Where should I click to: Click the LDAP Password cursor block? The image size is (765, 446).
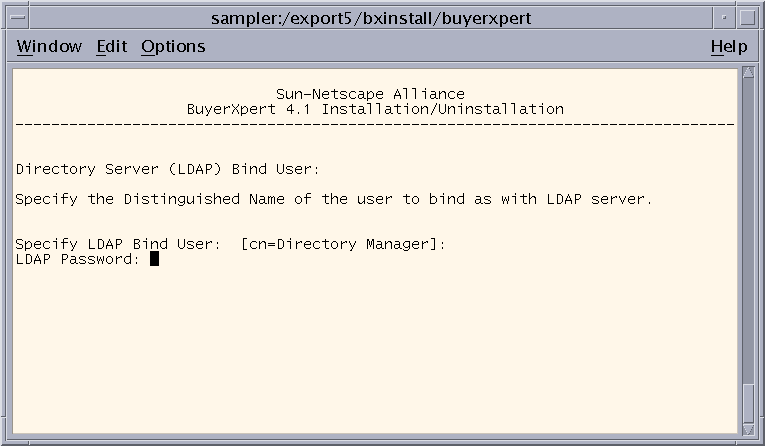154,259
